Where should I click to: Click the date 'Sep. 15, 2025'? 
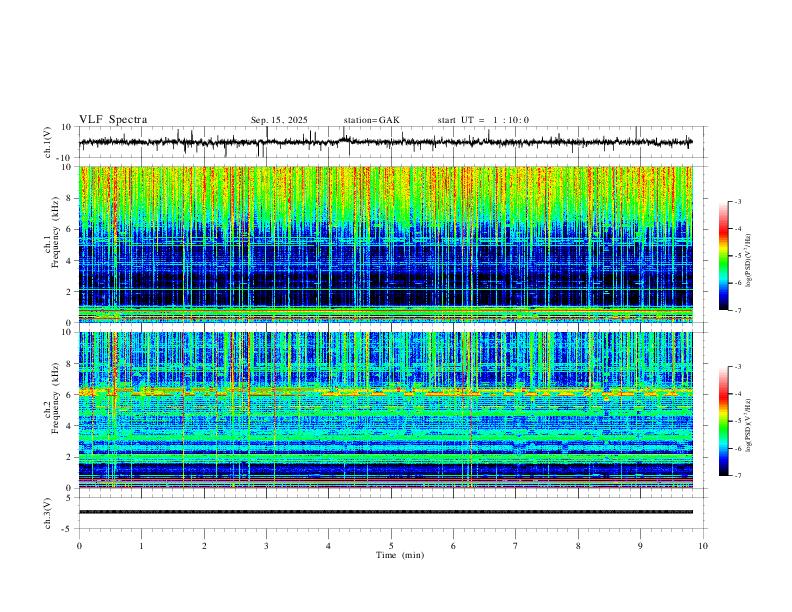(279, 120)
